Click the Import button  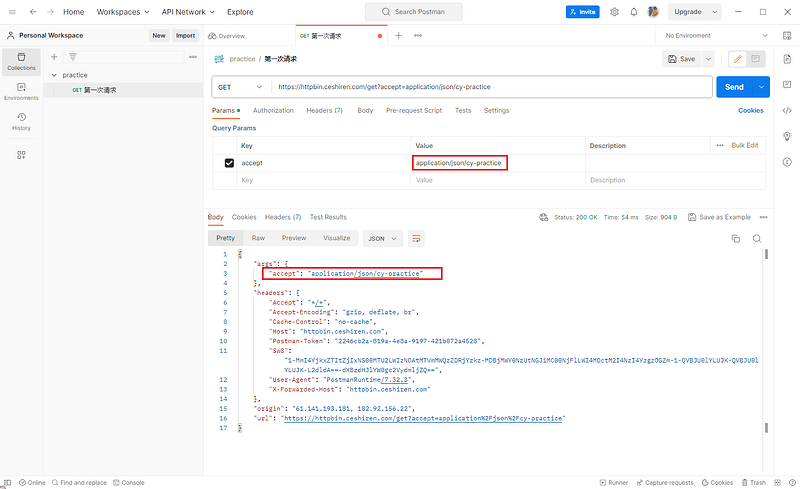(185, 35)
